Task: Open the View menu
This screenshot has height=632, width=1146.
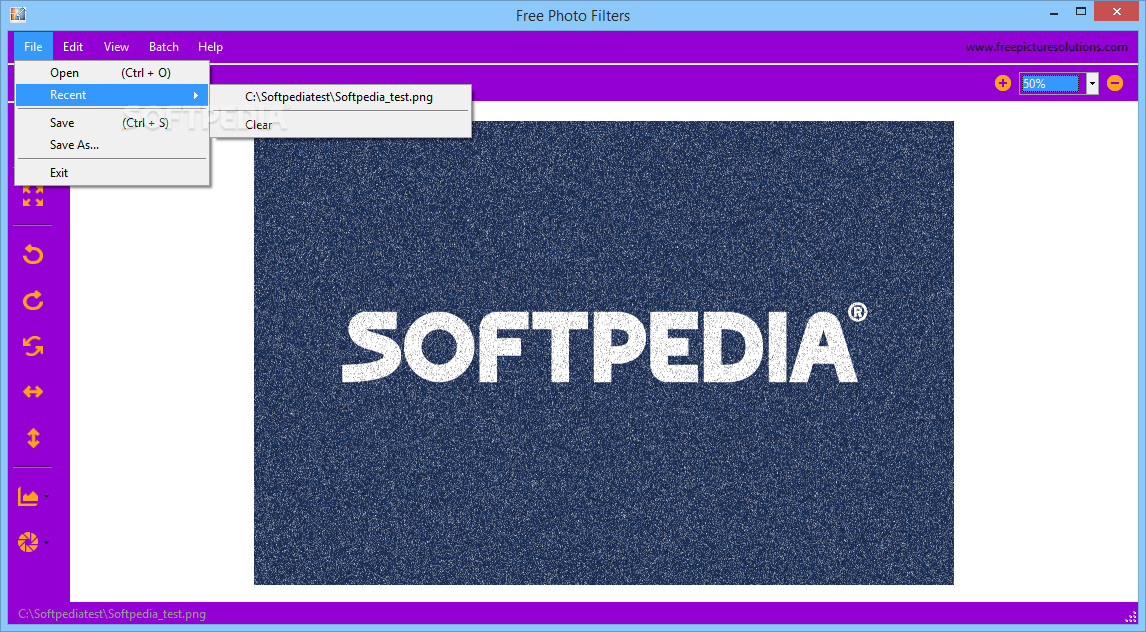Action: tap(116, 47)
